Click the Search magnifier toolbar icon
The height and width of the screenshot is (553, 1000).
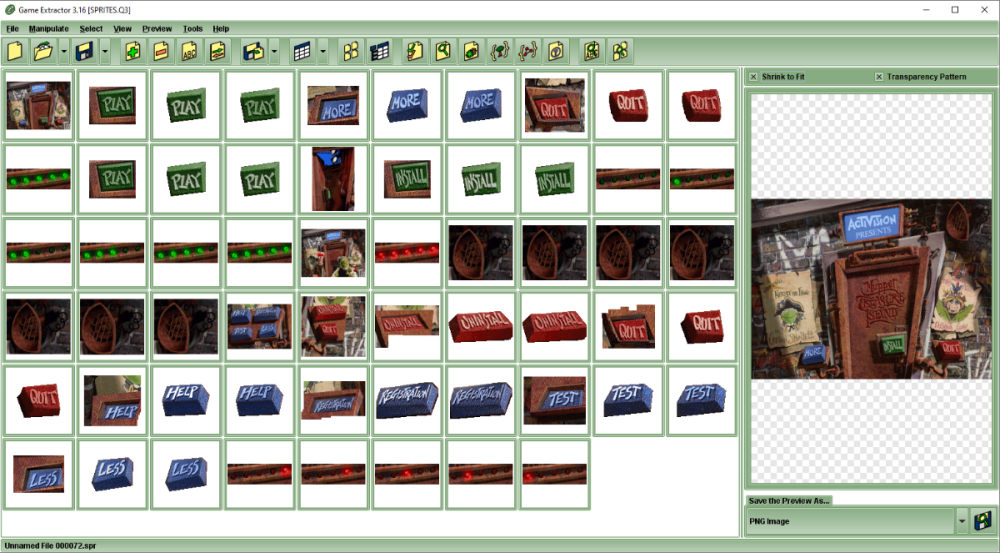443,51
